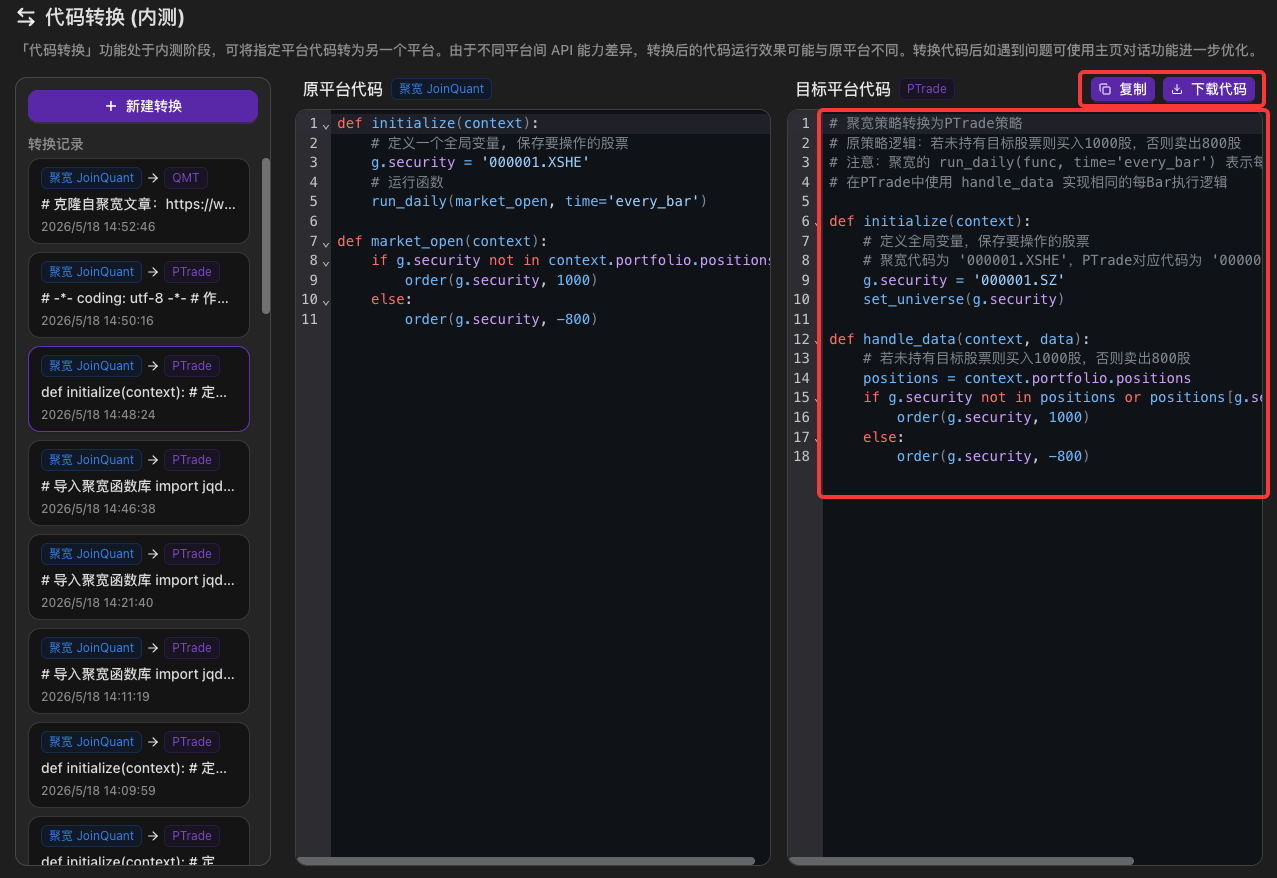The width and height of the screenshot is (1277, 878).
Task: Click the PTrade badge next to 目标平台代码
Action: (x=926, y=89)
